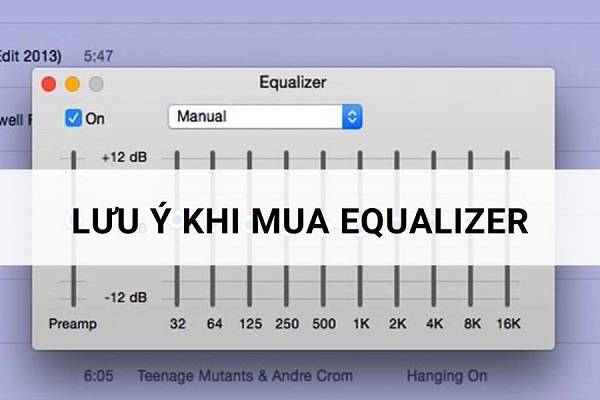Screen dimensions: 600x400
Task: Click the Equalizer window title
Action: click(293, 82)
